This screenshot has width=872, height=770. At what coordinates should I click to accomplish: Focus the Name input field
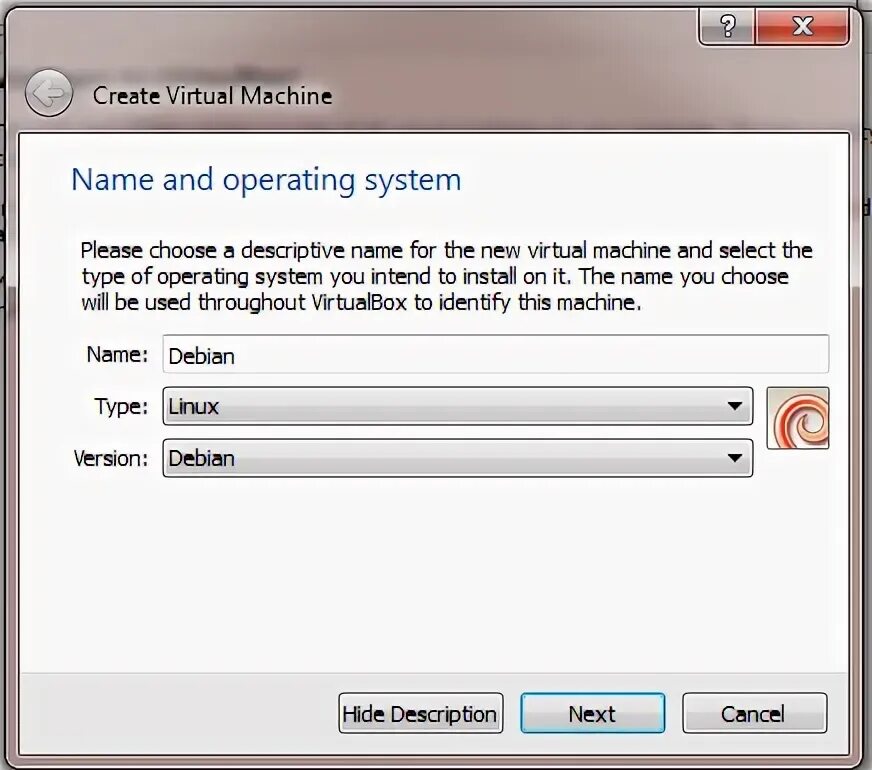tap(496, 354)
